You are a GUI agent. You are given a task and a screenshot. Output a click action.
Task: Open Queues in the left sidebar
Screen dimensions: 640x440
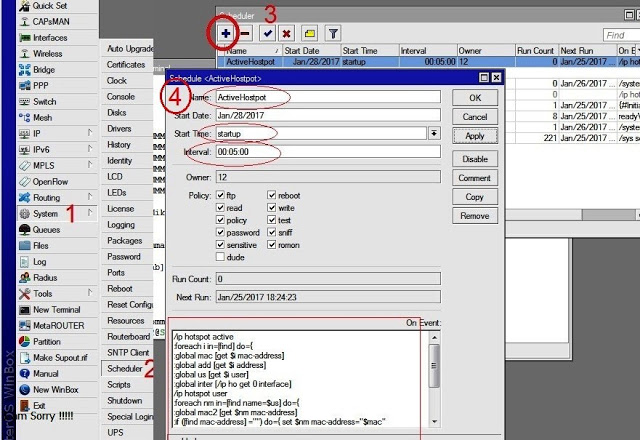pyautogui.click(x=46, y=229)
